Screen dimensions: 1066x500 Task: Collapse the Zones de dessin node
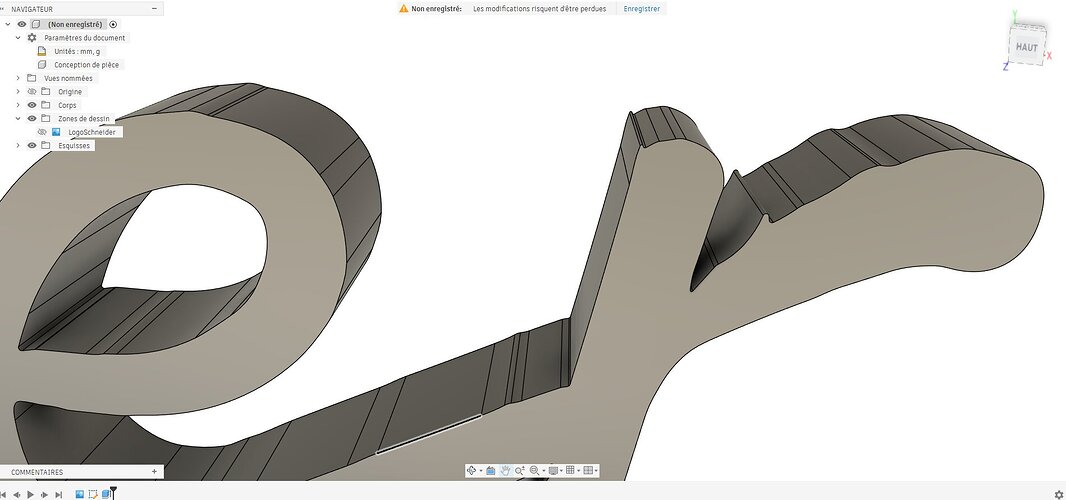pyautogui.click(x=18, y=118)
